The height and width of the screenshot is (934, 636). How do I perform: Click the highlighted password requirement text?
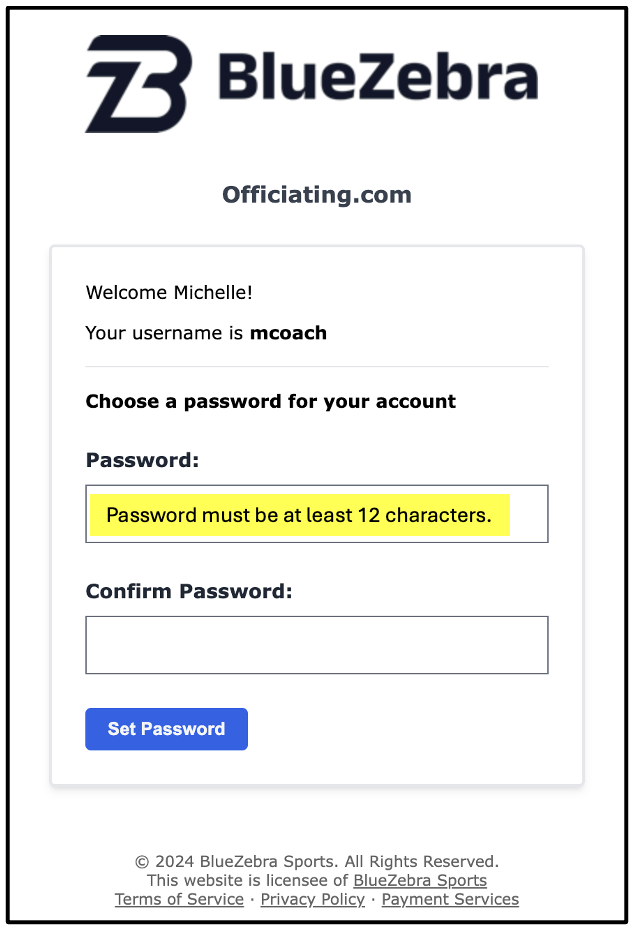300,514
